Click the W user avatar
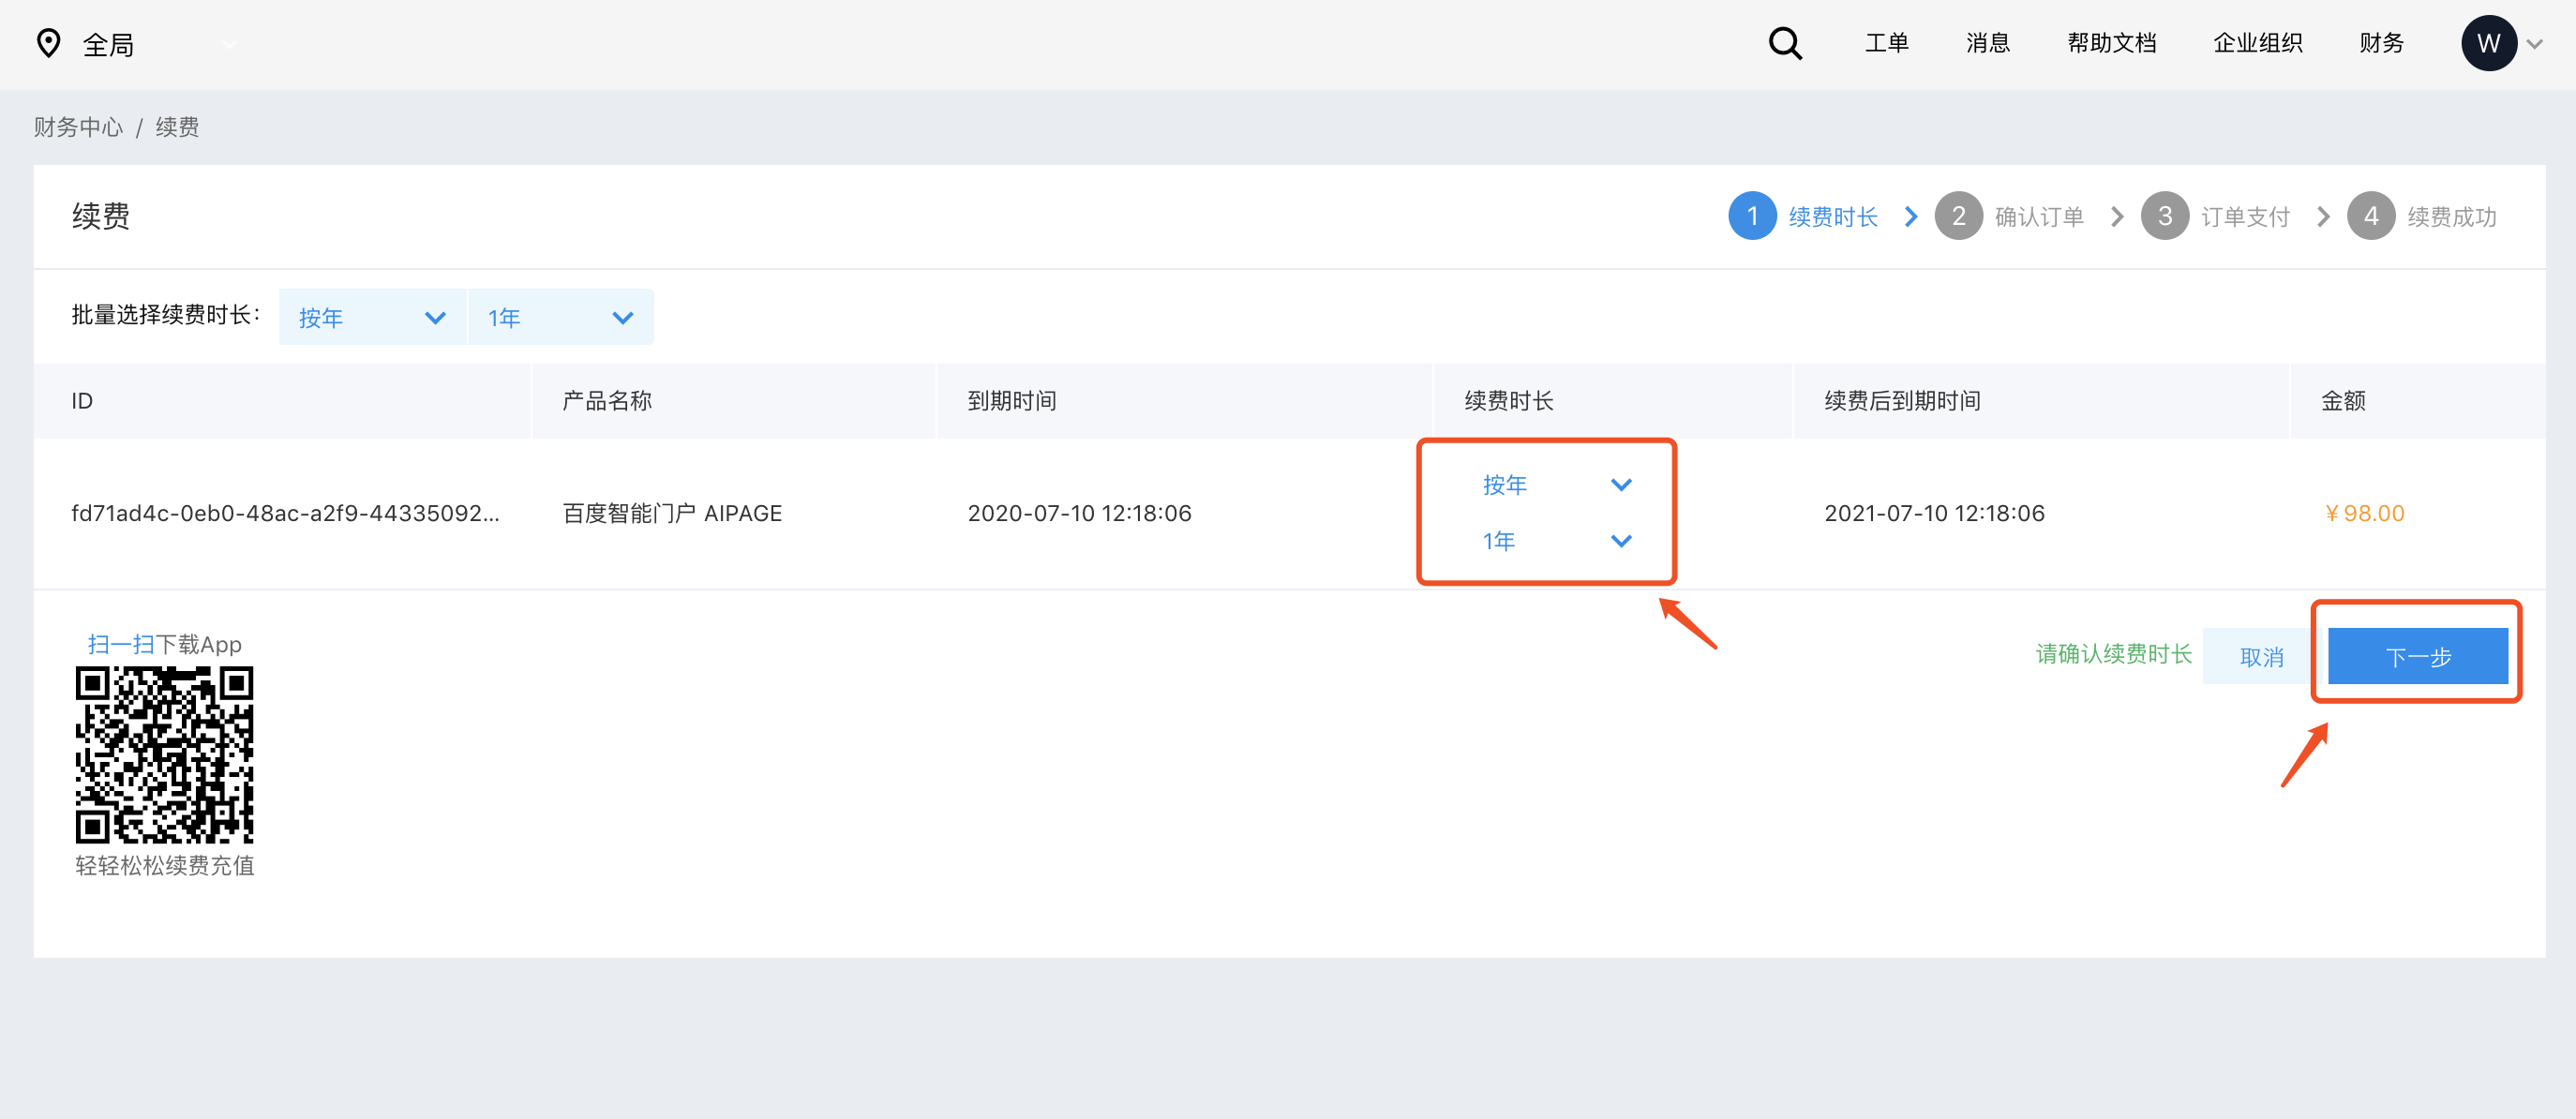2576x1119 pixels. point(2488,43)
